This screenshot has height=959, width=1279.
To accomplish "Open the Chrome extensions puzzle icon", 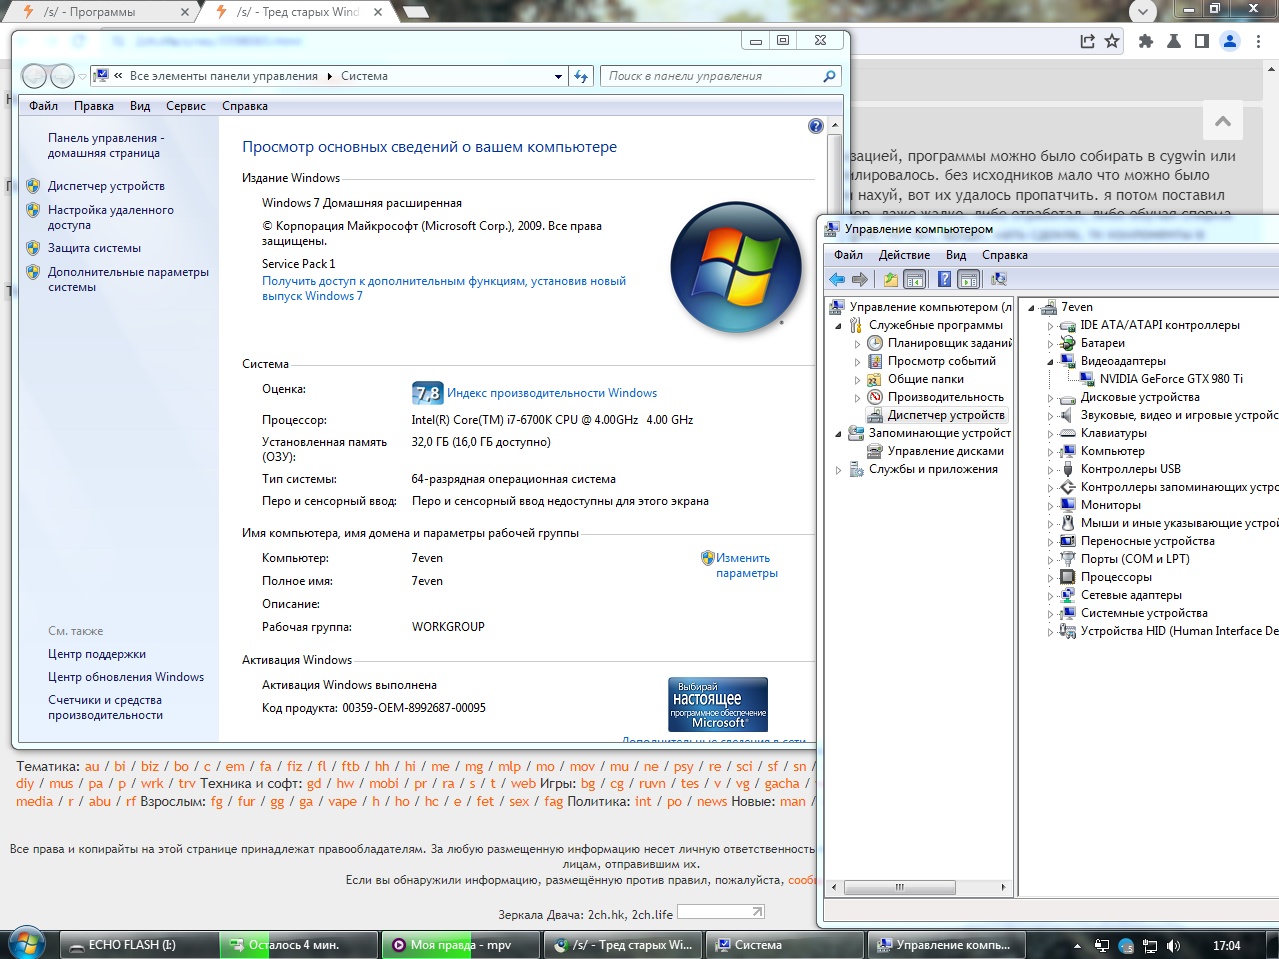I will click(x=1146, y=41).
